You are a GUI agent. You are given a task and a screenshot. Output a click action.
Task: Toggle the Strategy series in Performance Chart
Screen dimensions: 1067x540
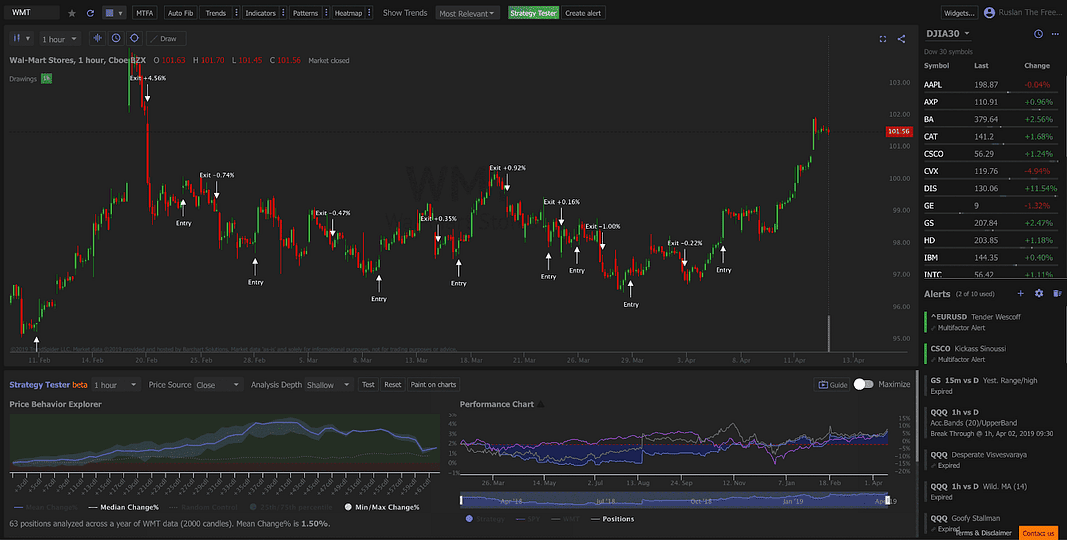coord(488,519)
